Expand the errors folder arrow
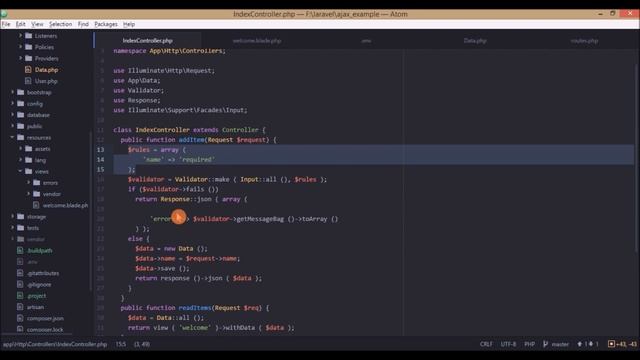The width and height of the screenshot is (640, 360). (x=29, y=182)
